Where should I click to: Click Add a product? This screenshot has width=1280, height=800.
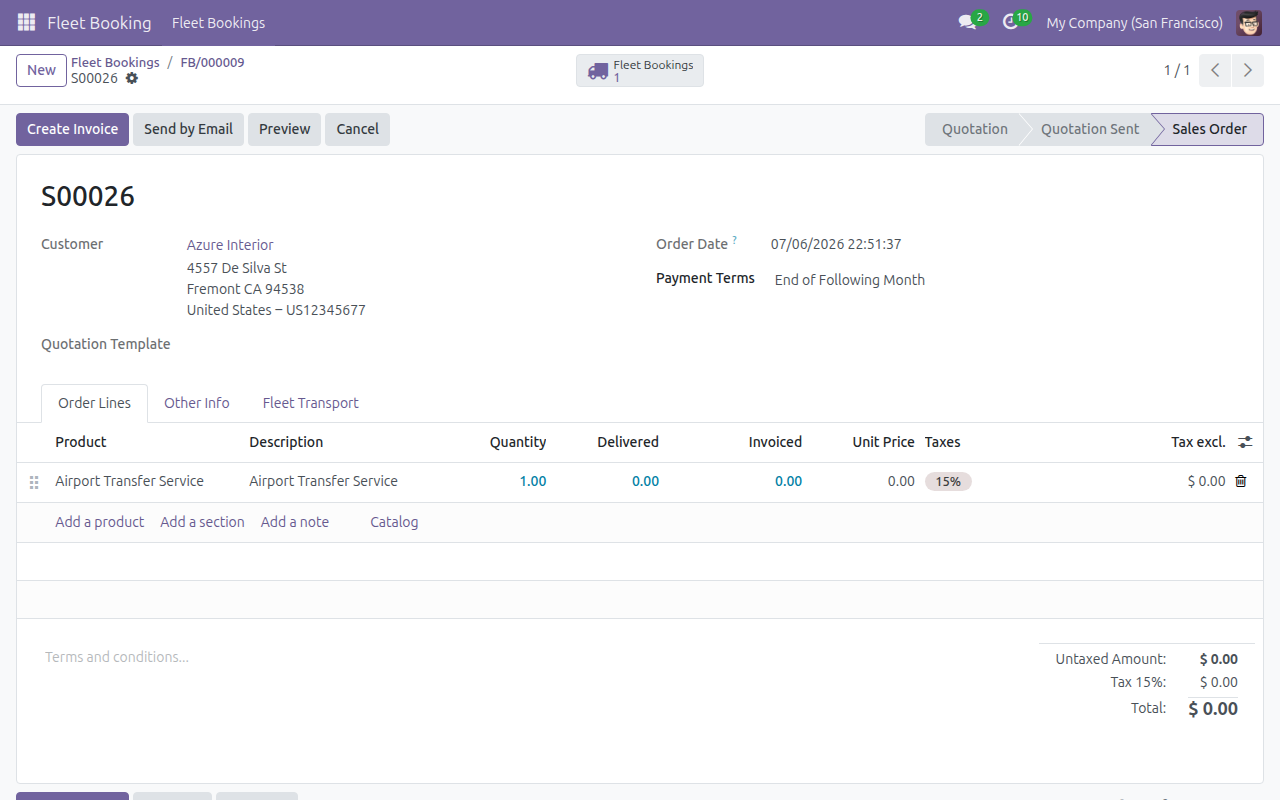[99, 522]
